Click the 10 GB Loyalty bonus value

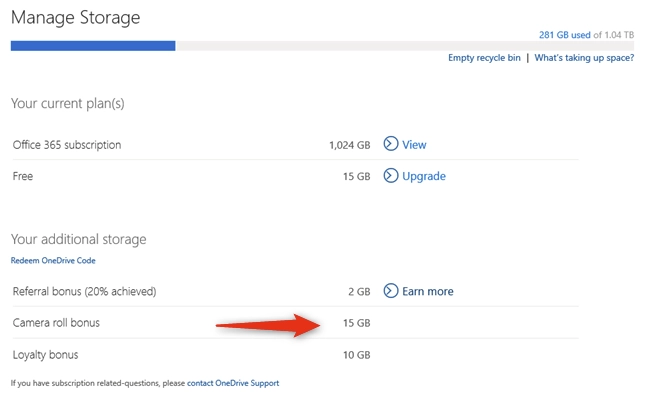357,355
